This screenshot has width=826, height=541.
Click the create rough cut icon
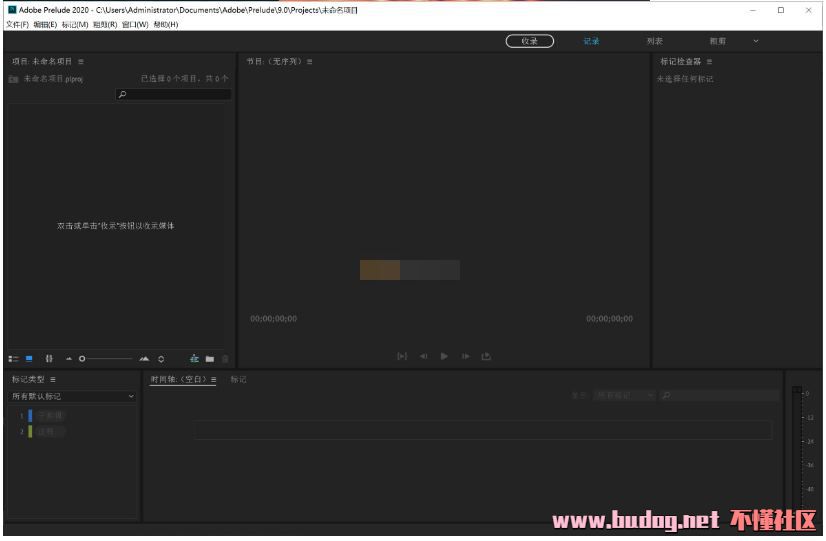click(x=194, y=358)
